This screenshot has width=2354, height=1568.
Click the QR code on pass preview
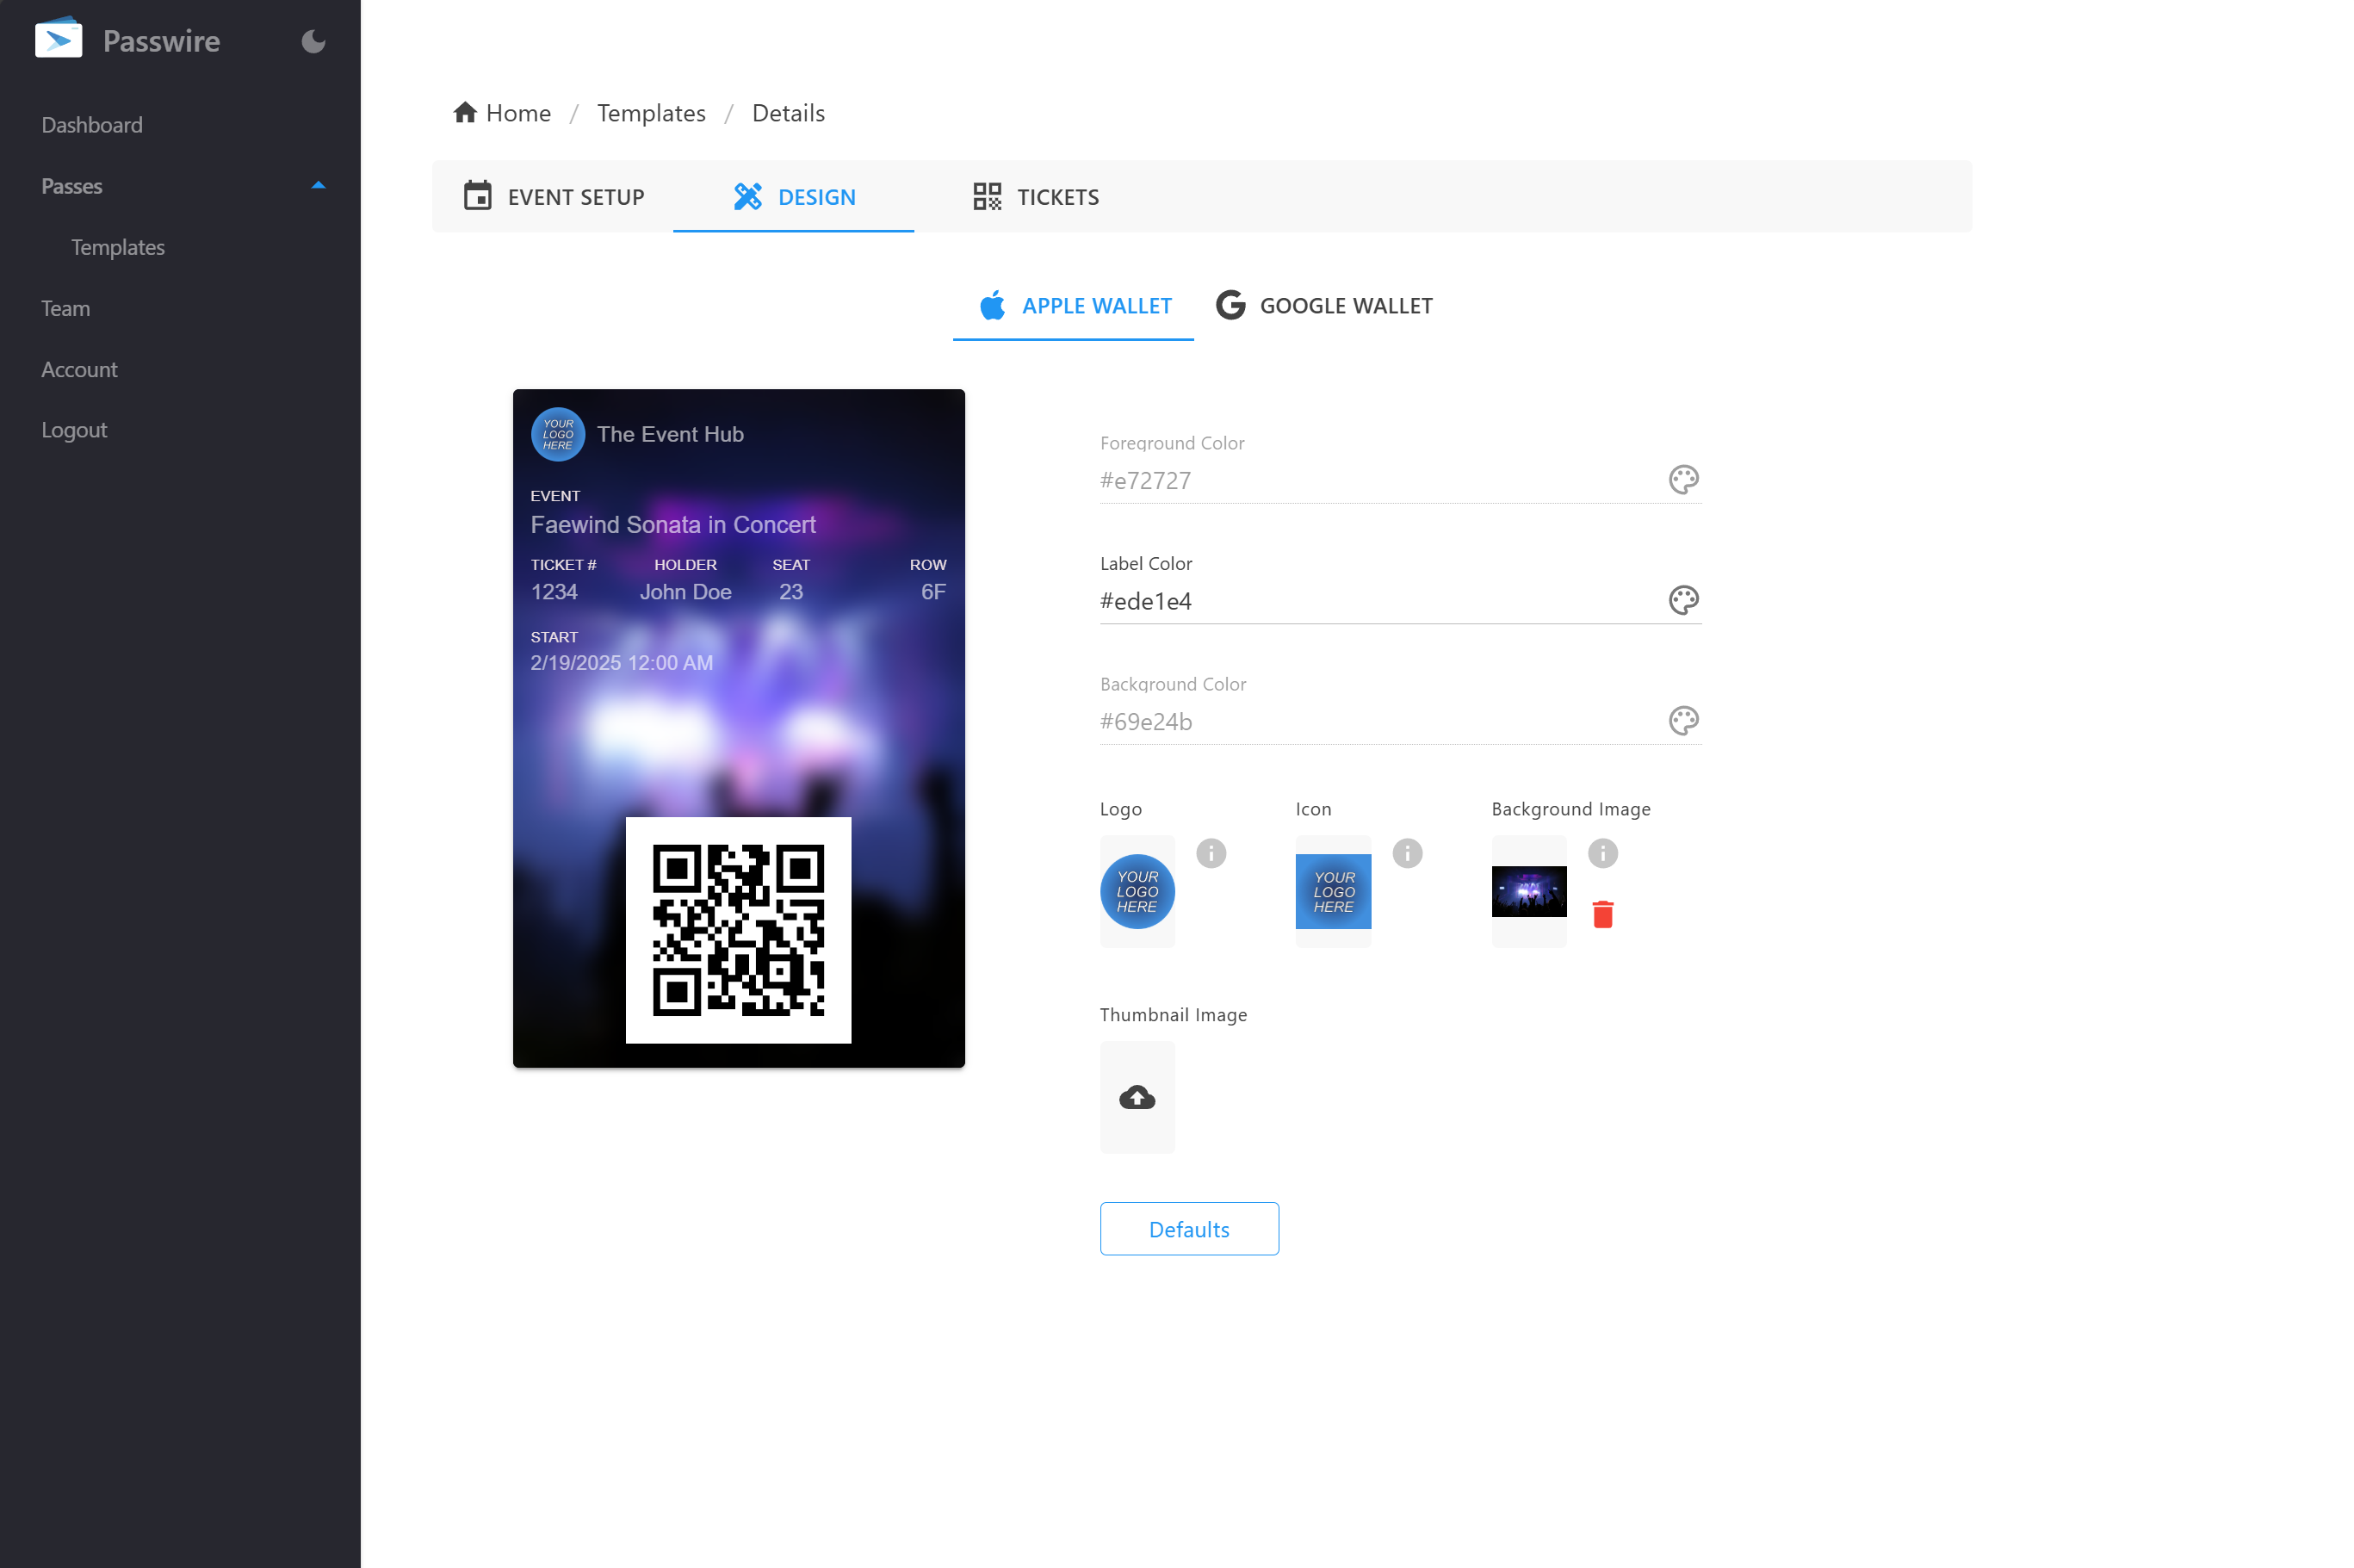point(738,930)
